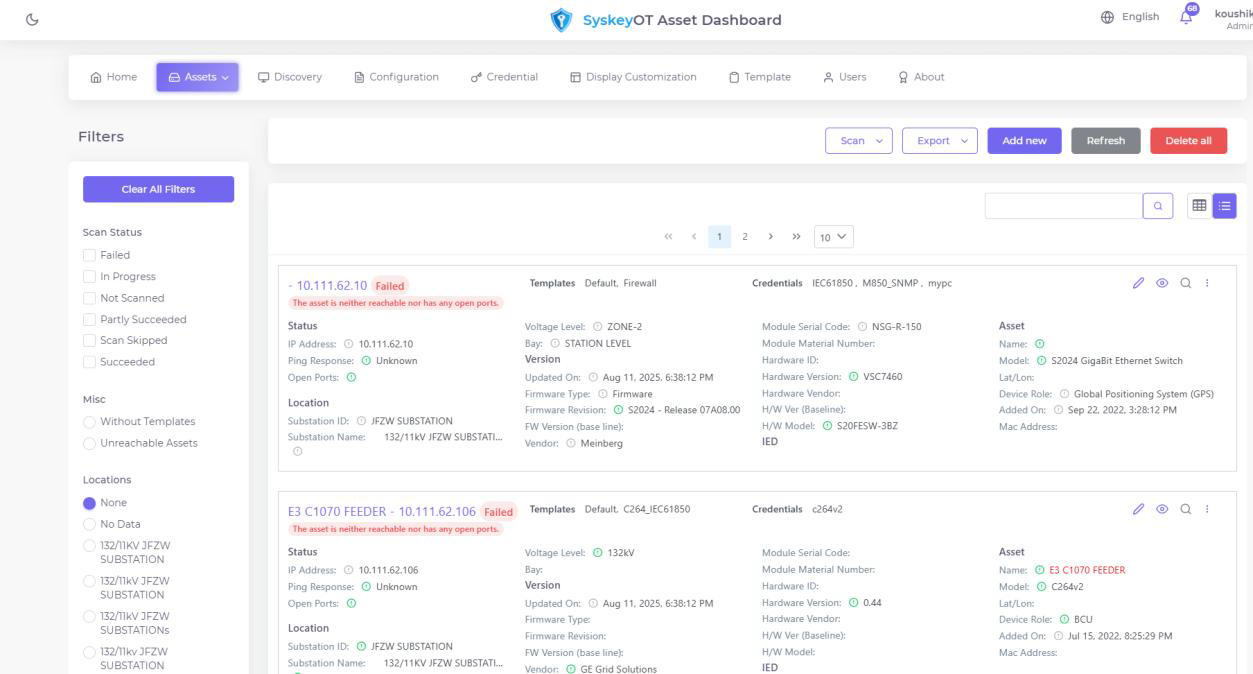Open the notification bell icon
This screenshot has width=1253, height=674.
[x=1185, y=16]
